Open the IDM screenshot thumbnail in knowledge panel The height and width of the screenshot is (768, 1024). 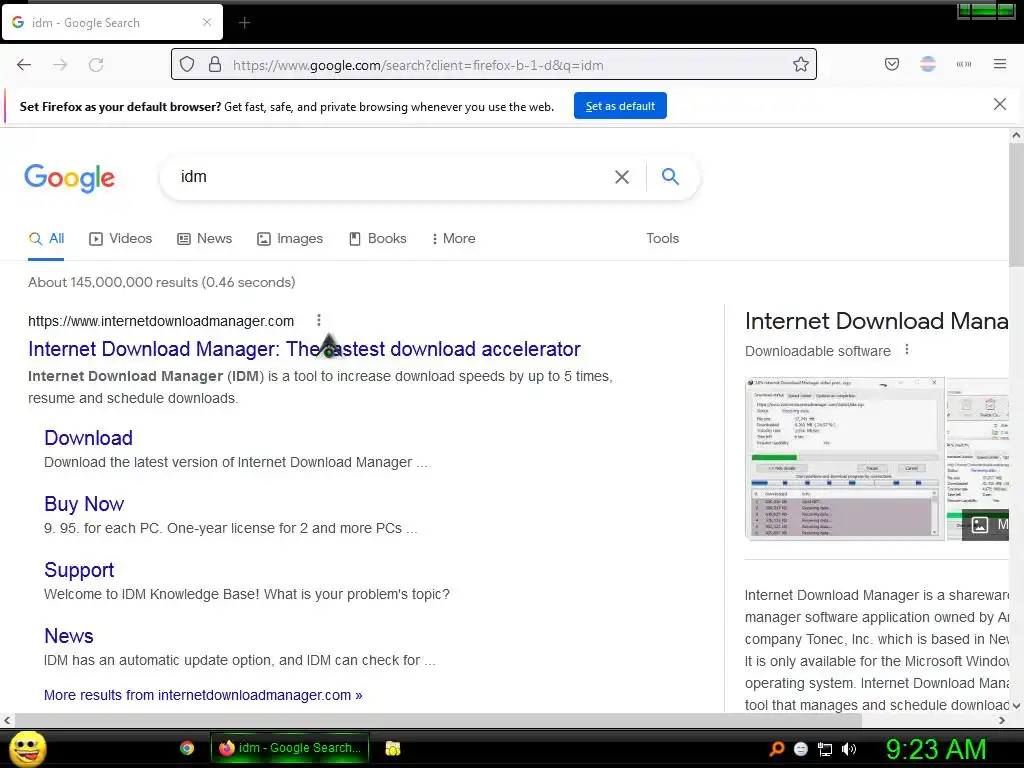point(844,458)
